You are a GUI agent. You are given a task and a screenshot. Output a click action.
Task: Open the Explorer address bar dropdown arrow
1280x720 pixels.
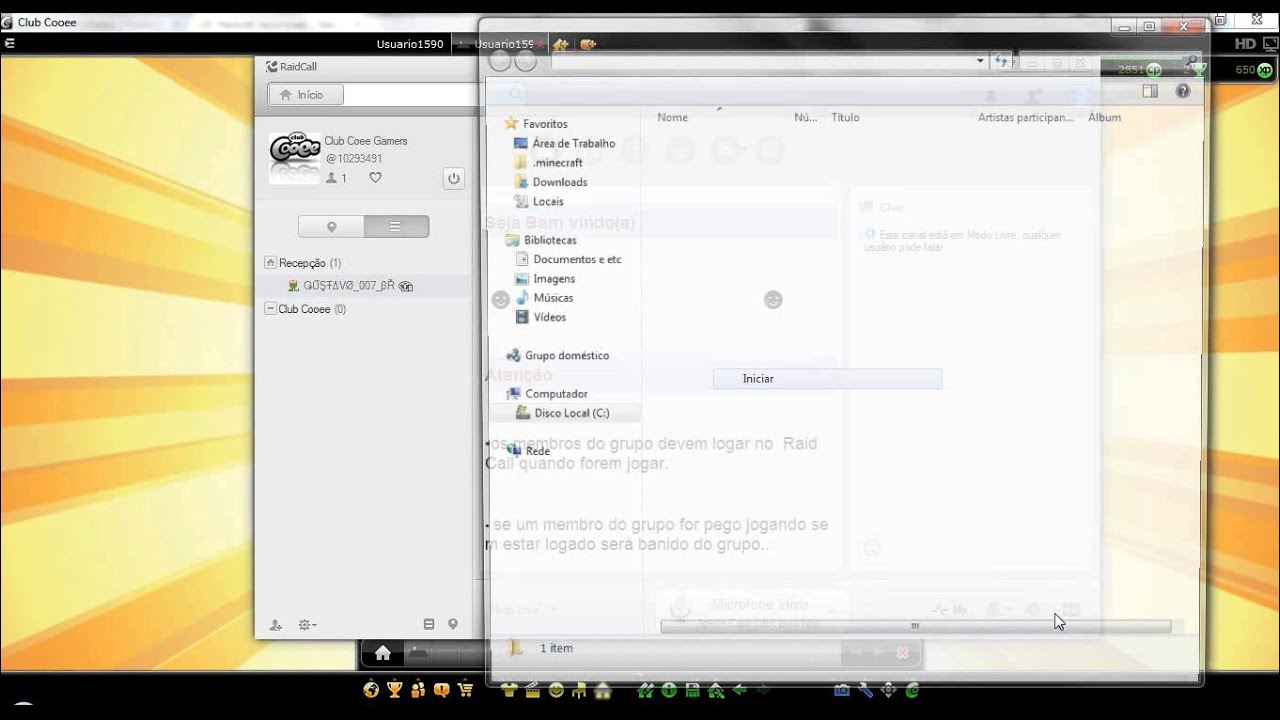[980, 61]
